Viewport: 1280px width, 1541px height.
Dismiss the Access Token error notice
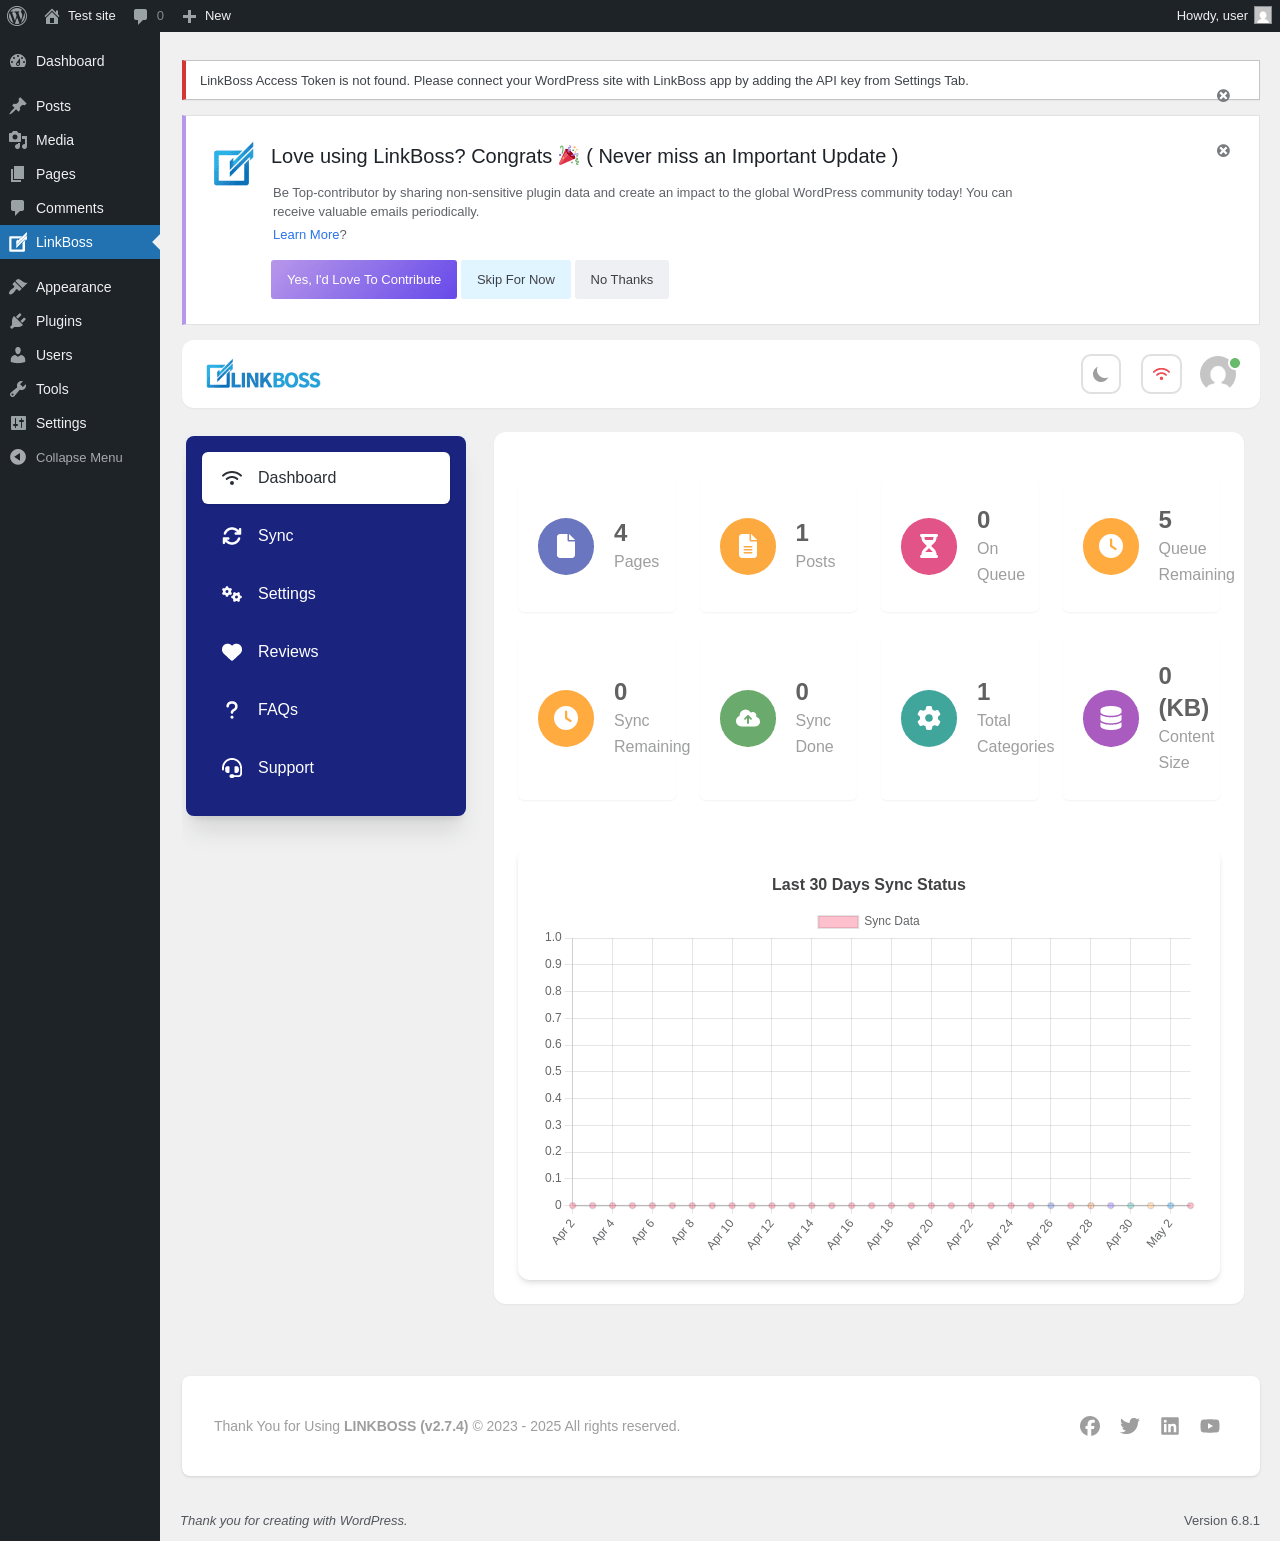pyautogui.click(x=1223, y=96)
